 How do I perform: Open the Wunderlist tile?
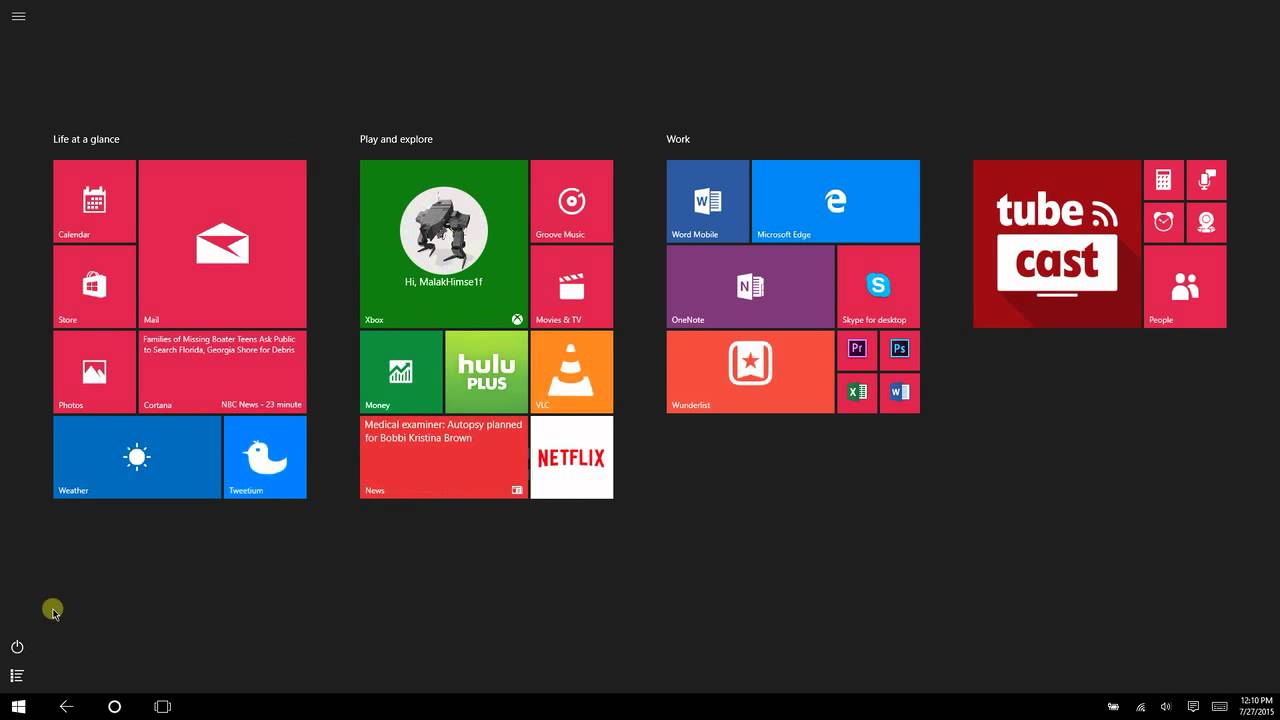(750, 372)
